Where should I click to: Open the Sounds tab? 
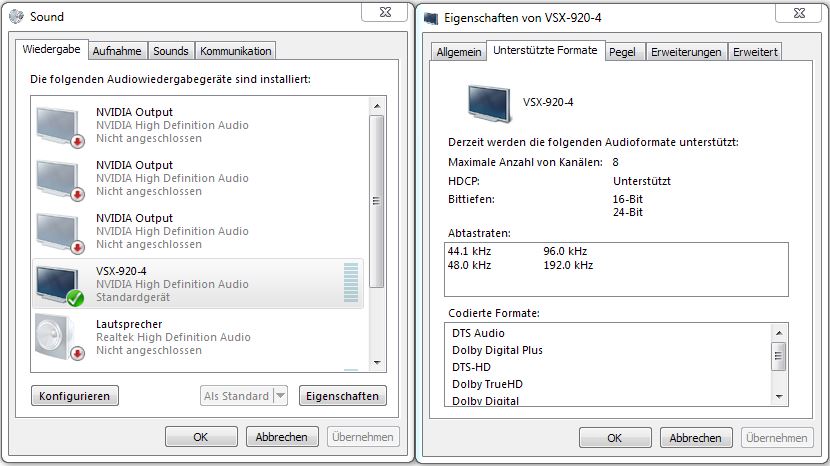pos(171,51)
